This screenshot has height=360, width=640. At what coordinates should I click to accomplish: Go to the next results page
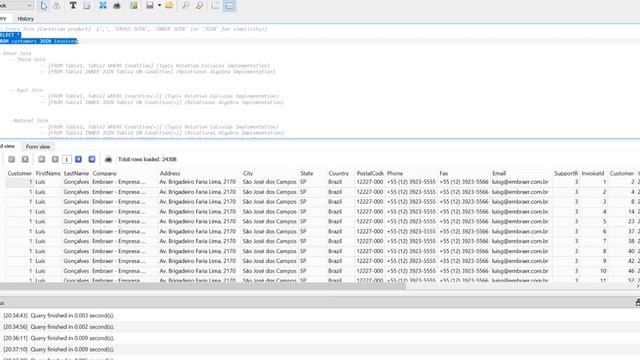tap(78, 159)
